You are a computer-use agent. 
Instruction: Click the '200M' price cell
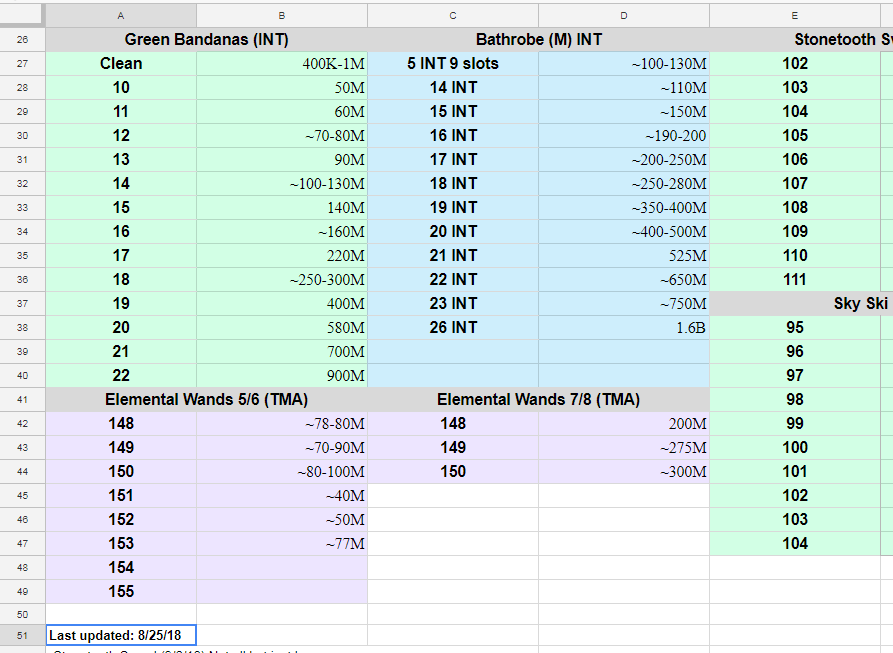click(x=624, y=424)
